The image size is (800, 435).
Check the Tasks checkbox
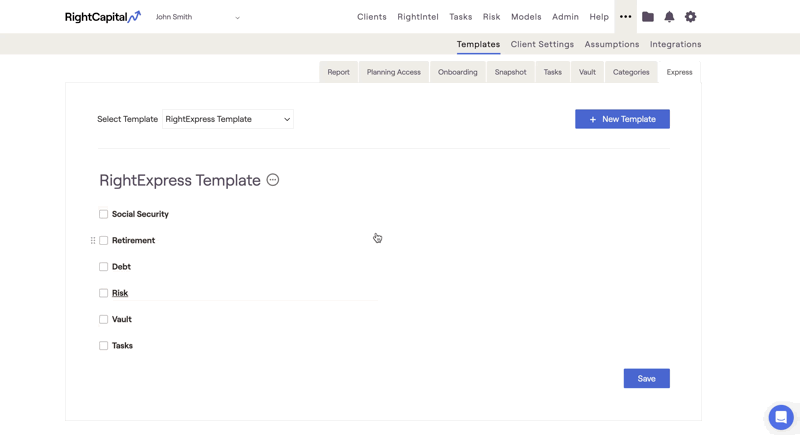point(104,346)
